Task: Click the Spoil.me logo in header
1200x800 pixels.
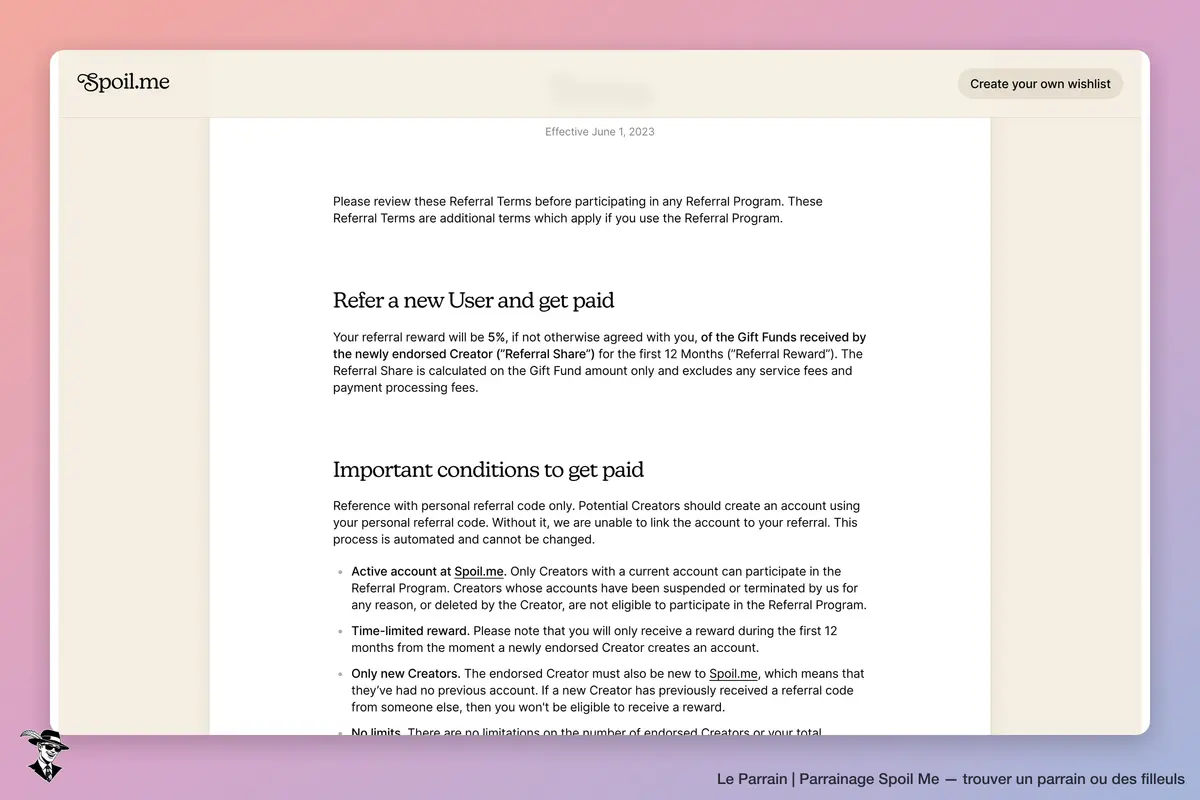Action: coord(123,83)
